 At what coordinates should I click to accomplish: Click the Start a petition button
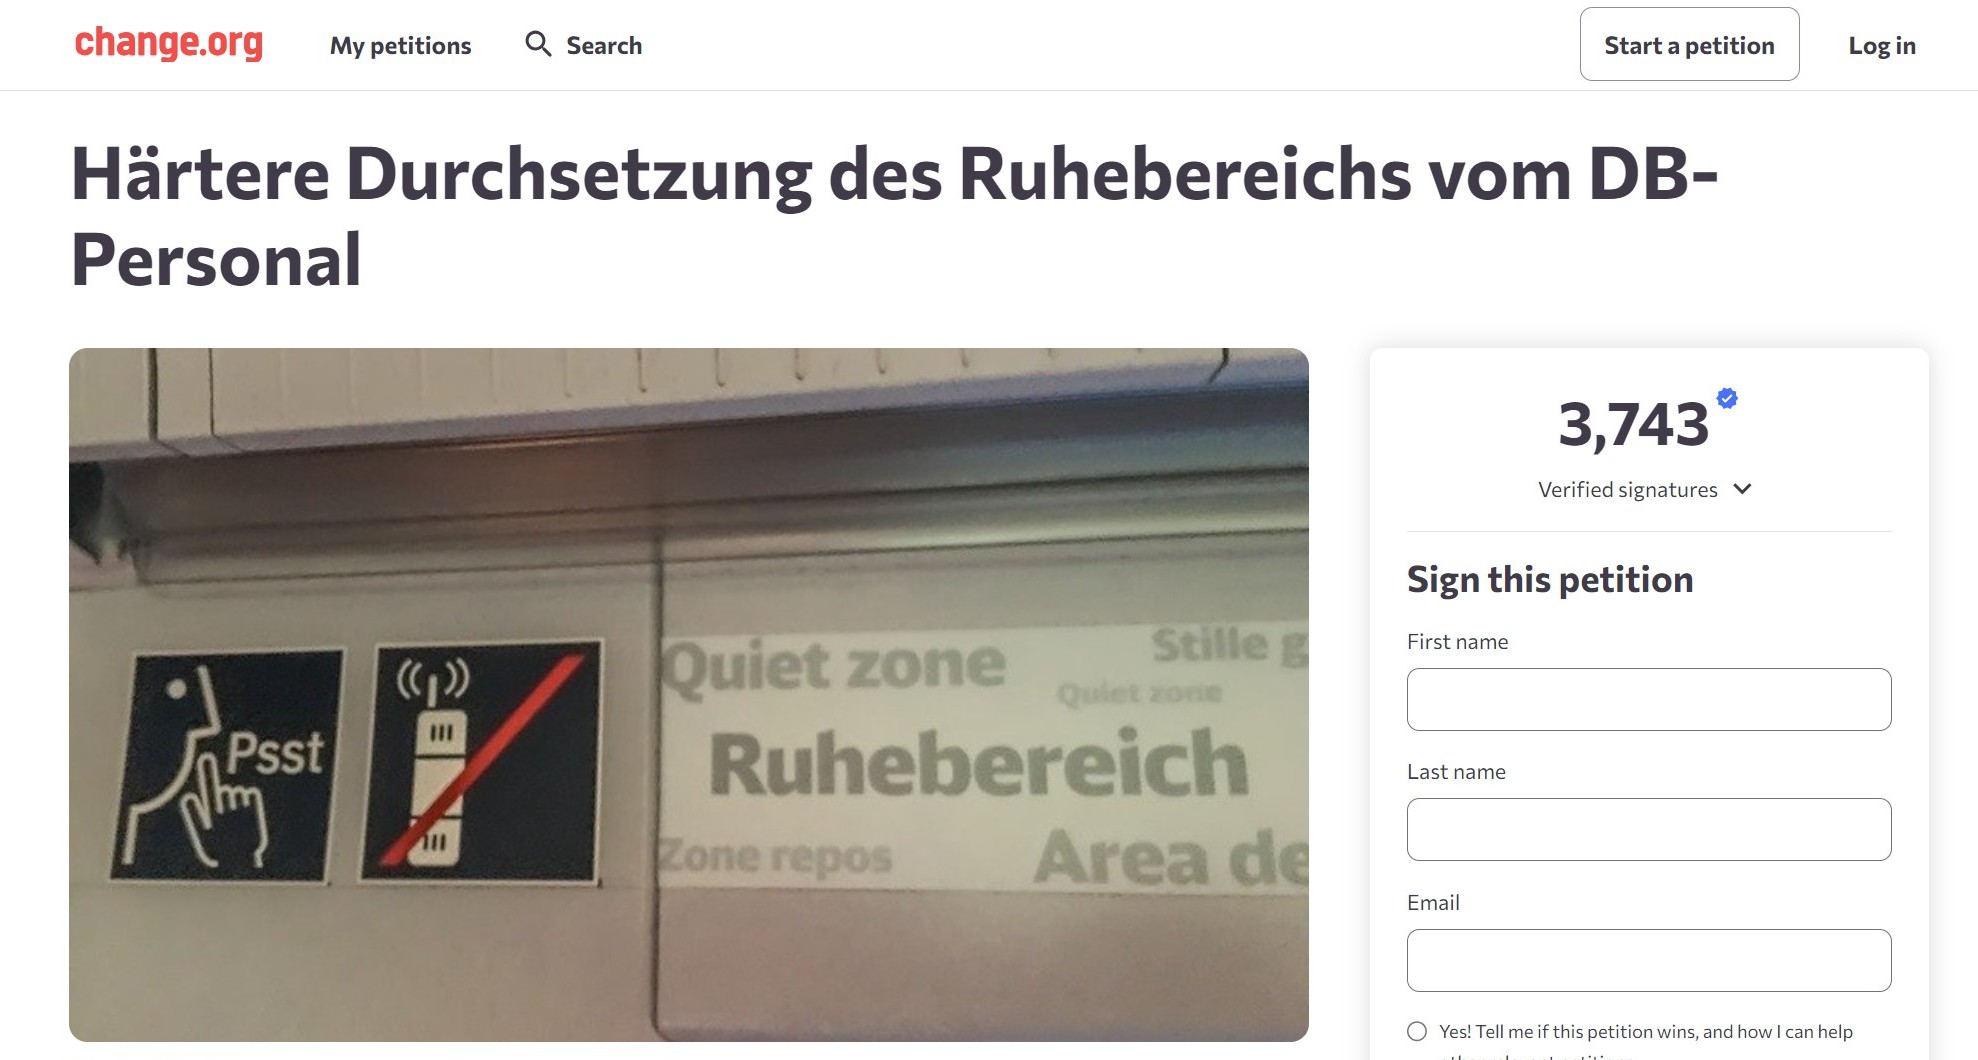(1689, 44)
